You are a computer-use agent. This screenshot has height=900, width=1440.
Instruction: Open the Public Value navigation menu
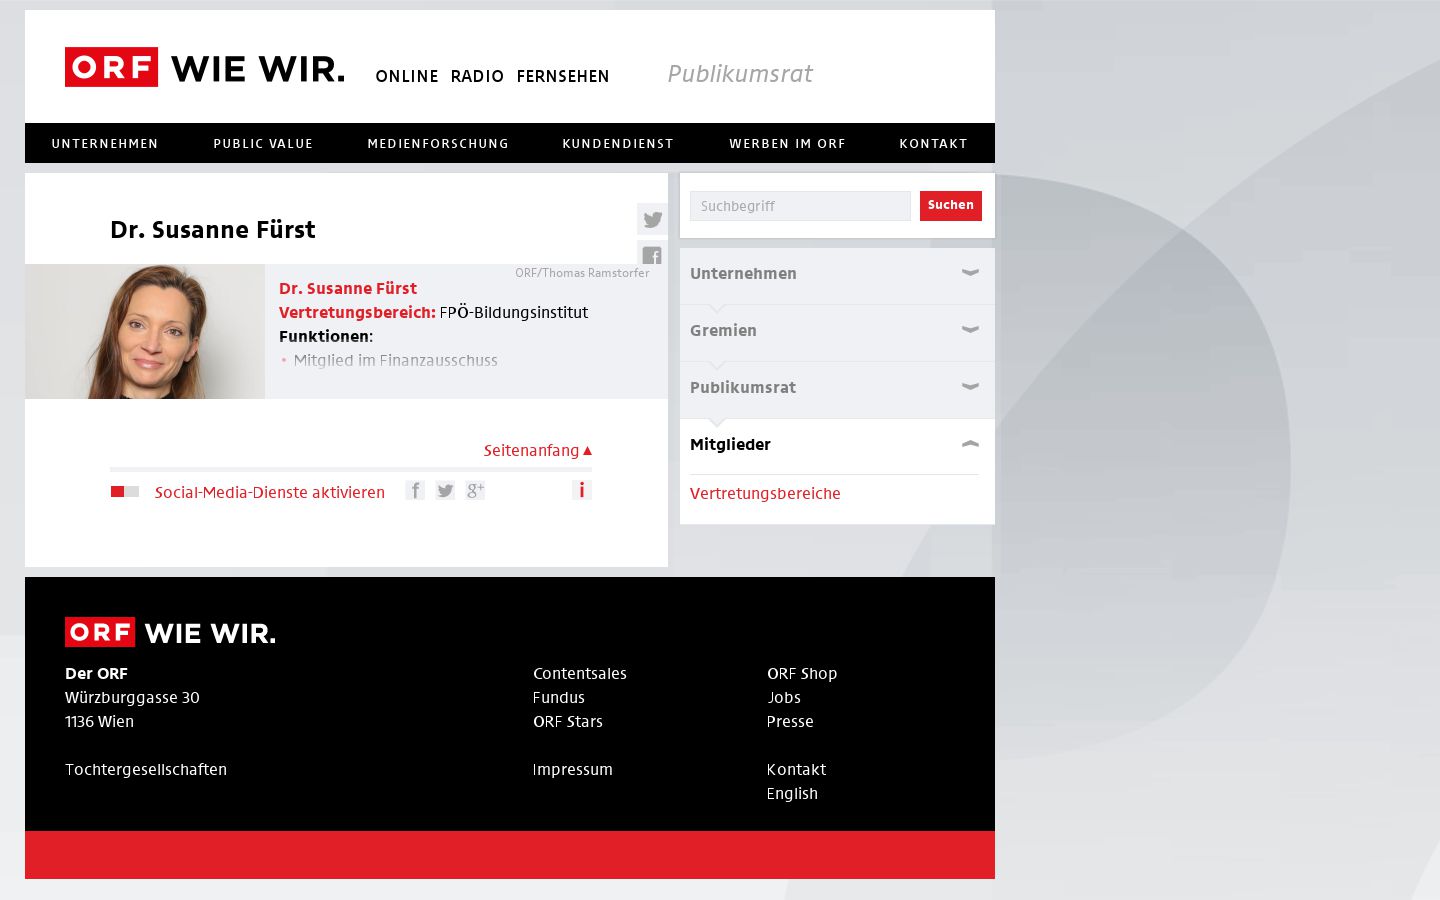pyautogui.click(x=263, y=143)
